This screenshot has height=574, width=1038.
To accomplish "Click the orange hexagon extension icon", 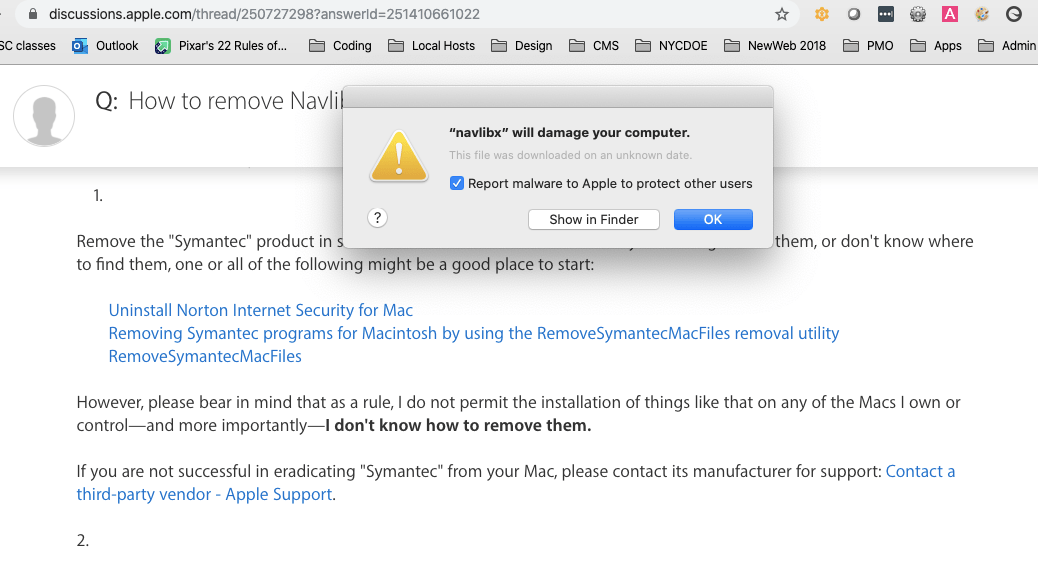I will [x=822, y=14].
